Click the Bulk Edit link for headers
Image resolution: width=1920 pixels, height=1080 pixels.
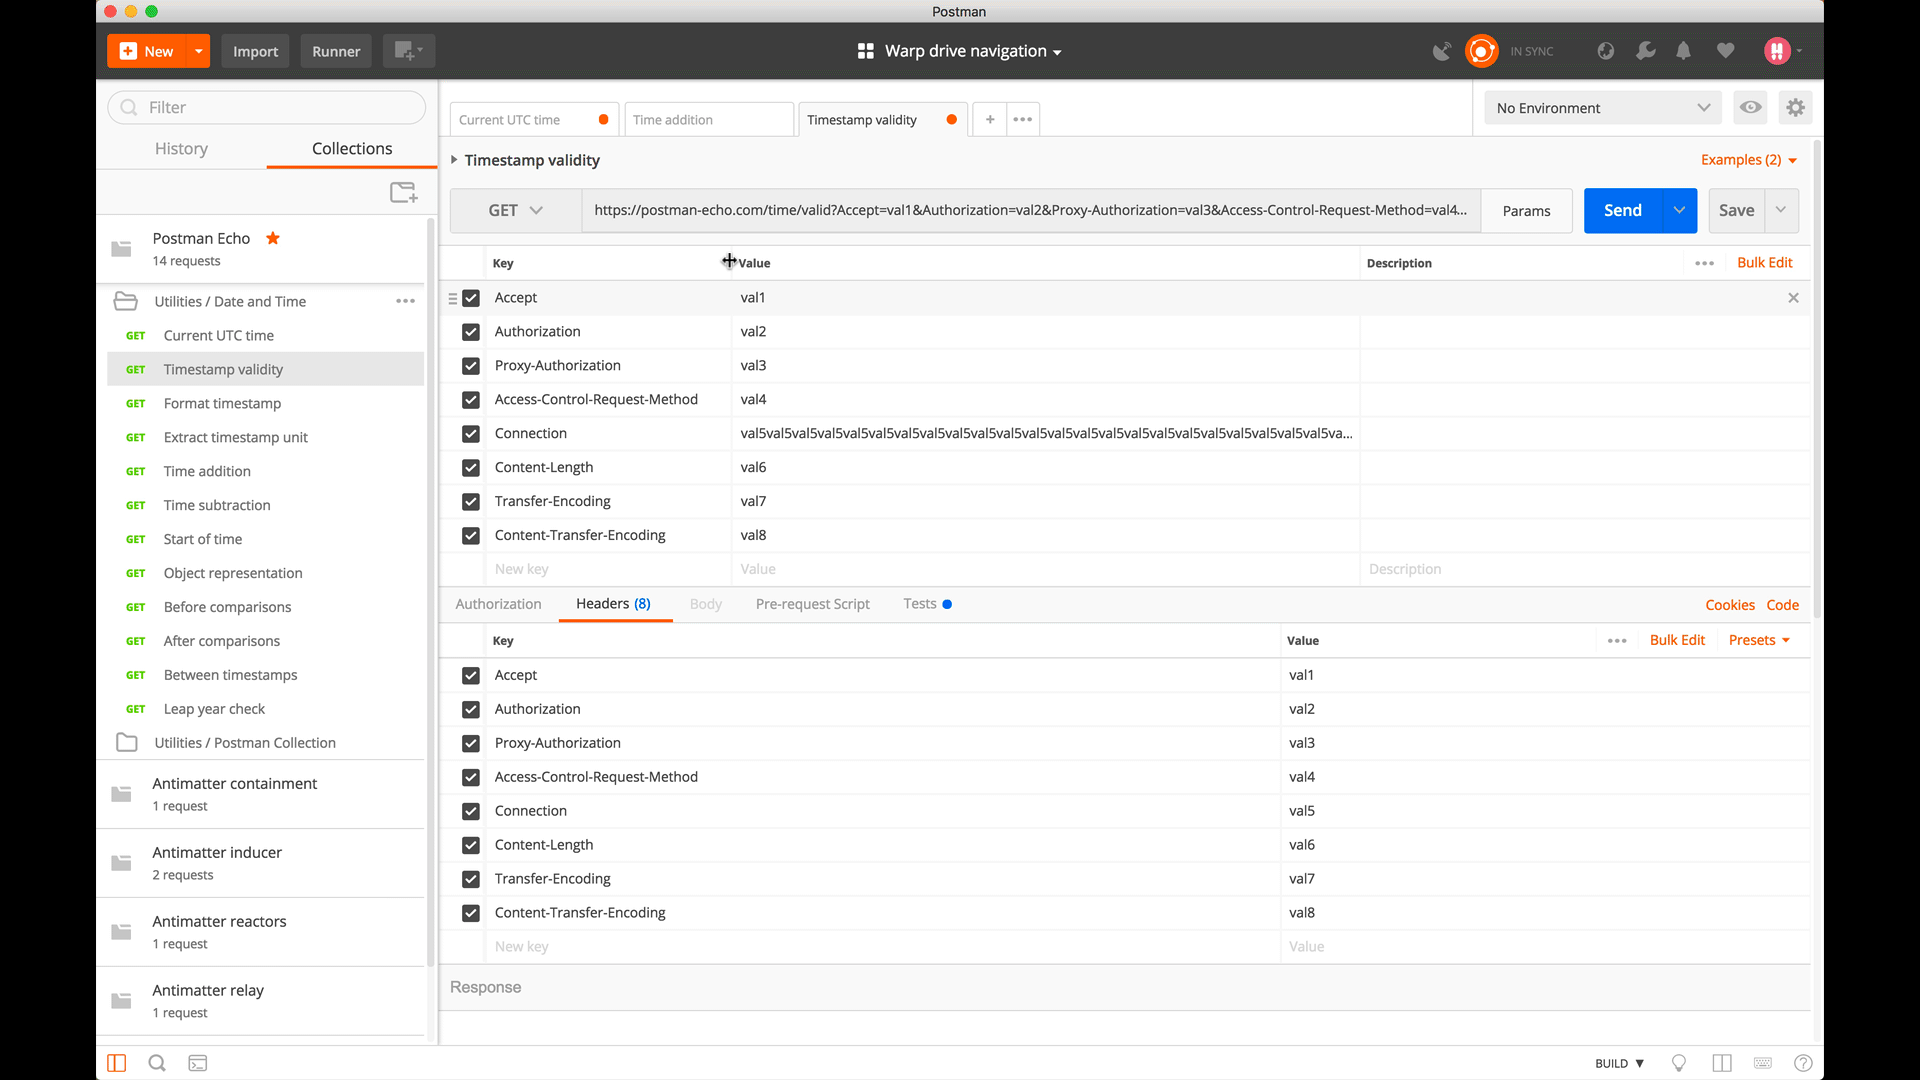click(x=1677, y=640)
